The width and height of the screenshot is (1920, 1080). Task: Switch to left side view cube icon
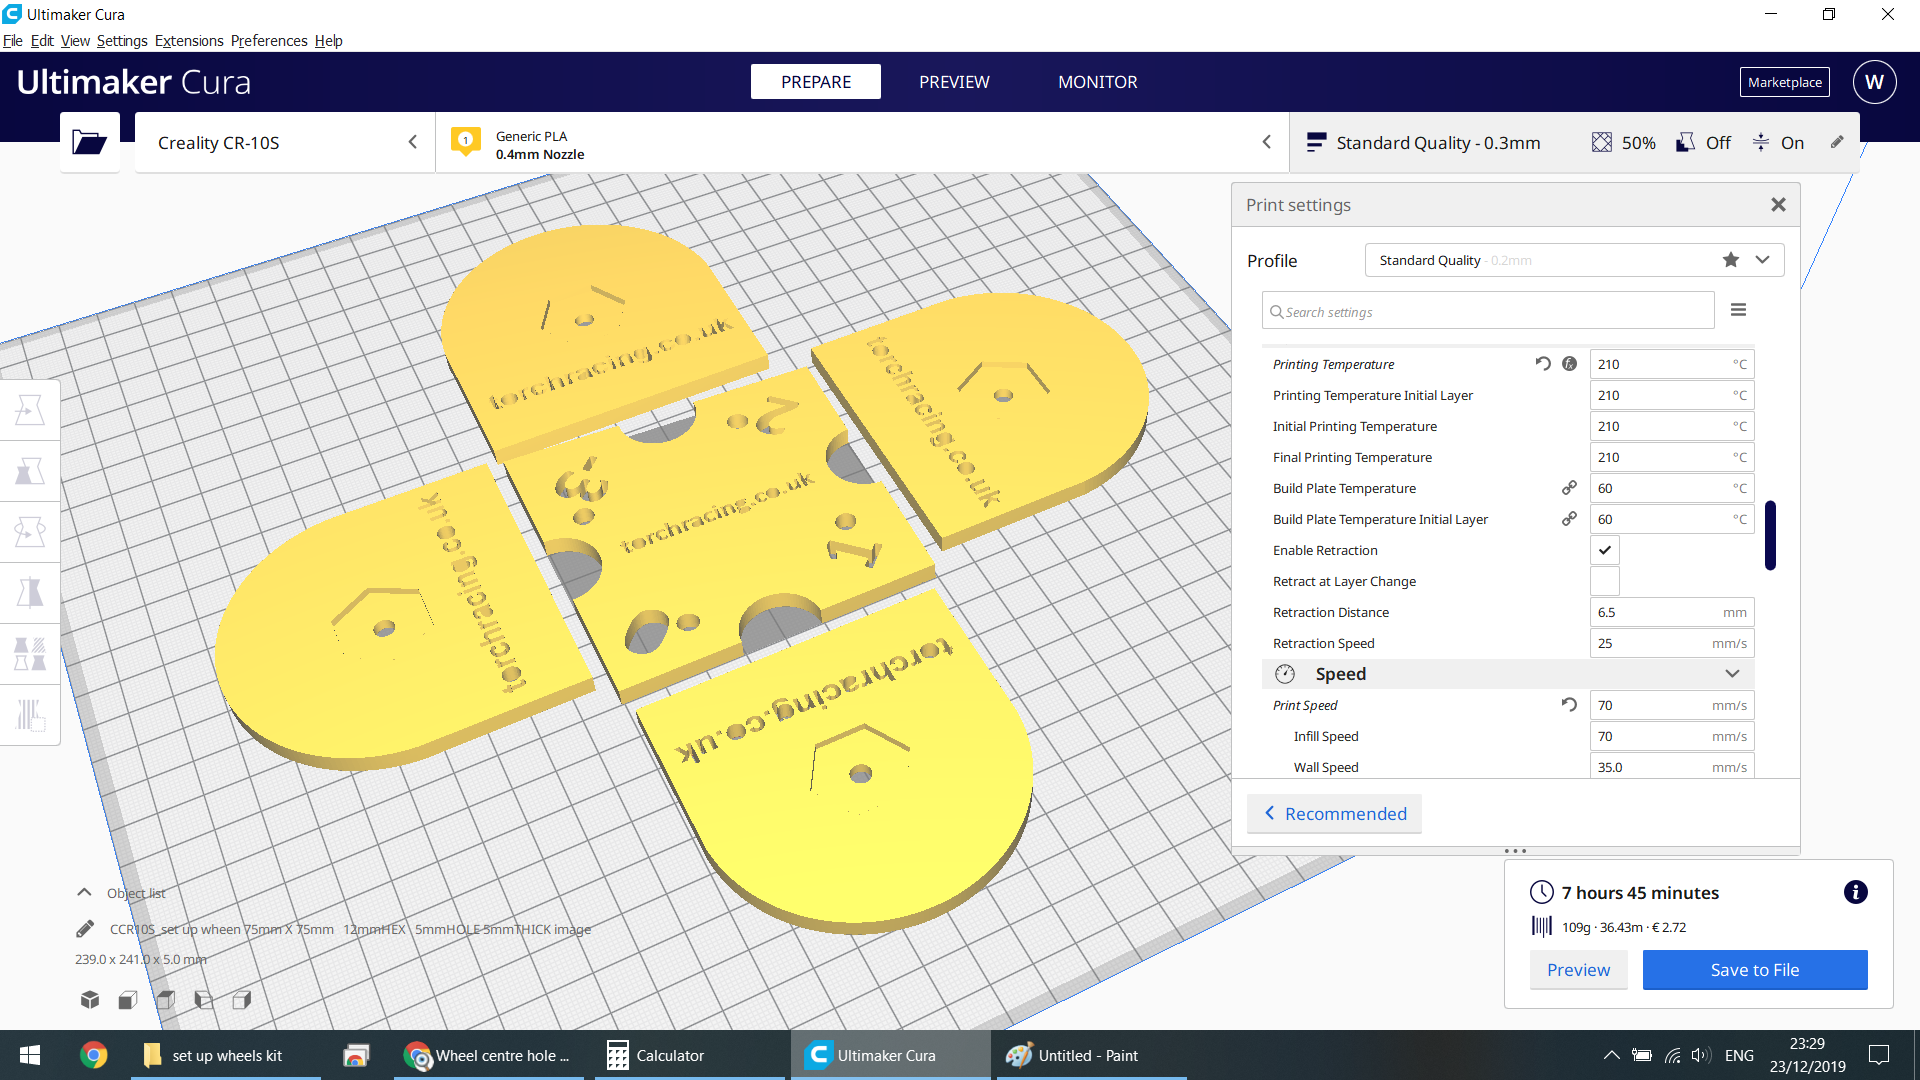coord(204,999)
